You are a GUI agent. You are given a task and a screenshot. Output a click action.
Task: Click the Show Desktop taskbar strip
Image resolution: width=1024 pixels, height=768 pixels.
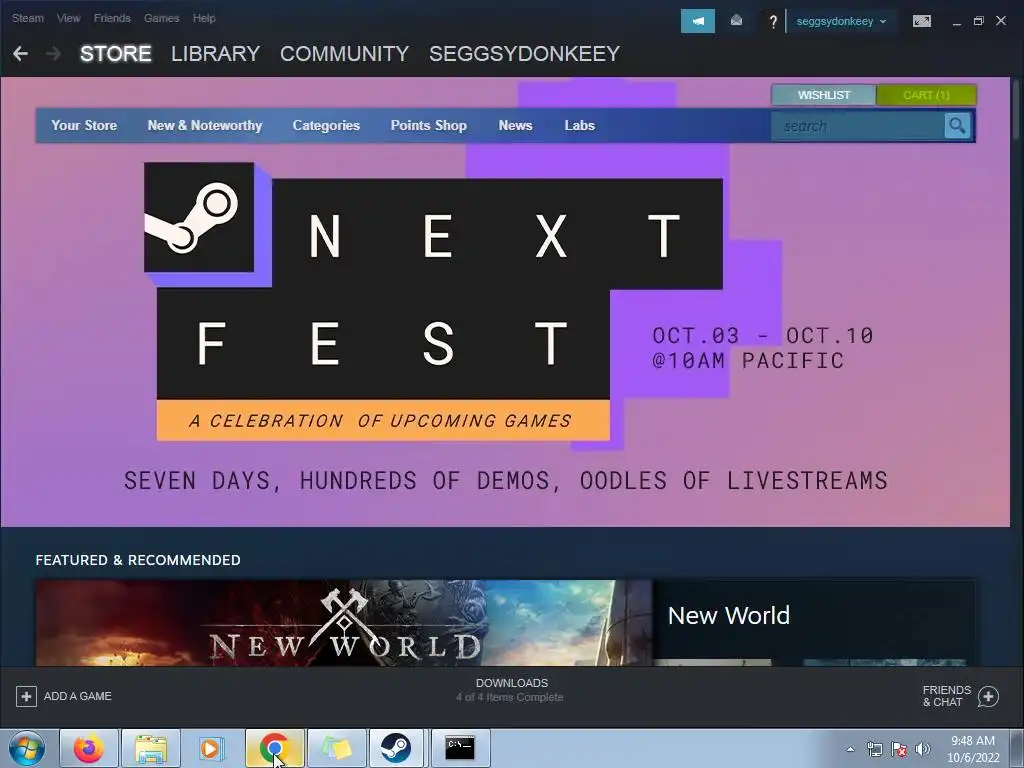click(1017, 748)
